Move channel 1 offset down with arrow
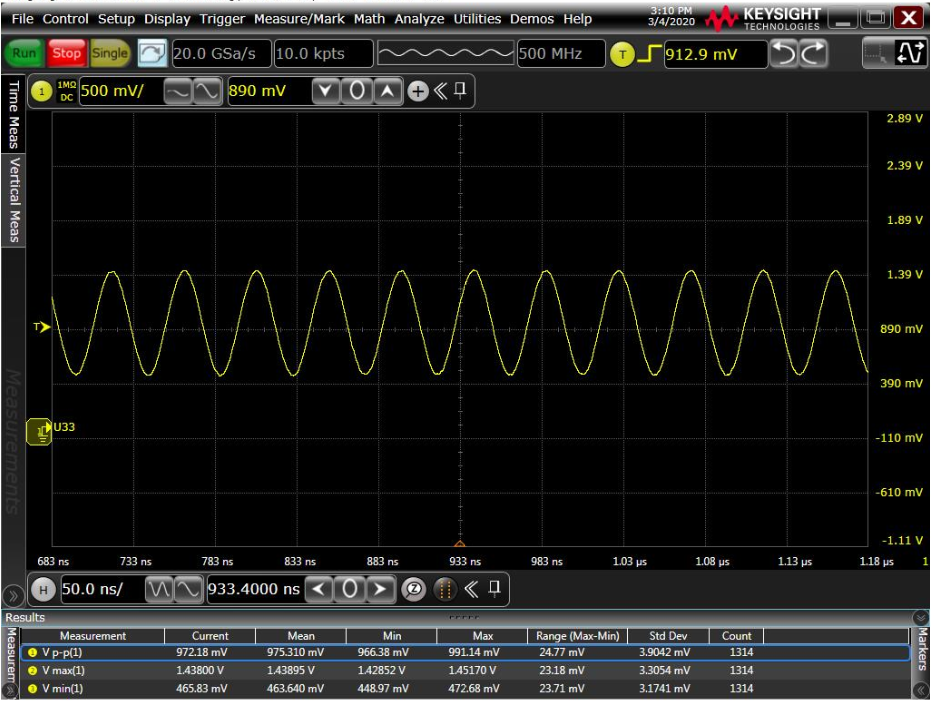 coord(325,91)
